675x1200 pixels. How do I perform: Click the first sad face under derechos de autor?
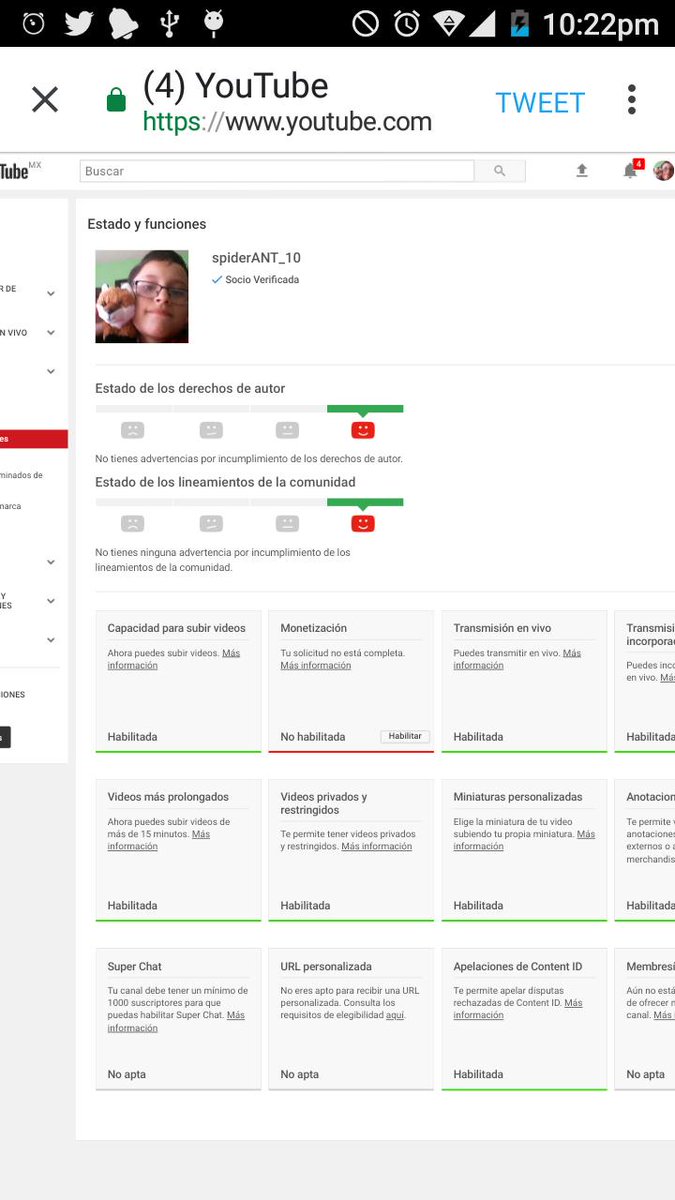(x=132, y=430)
